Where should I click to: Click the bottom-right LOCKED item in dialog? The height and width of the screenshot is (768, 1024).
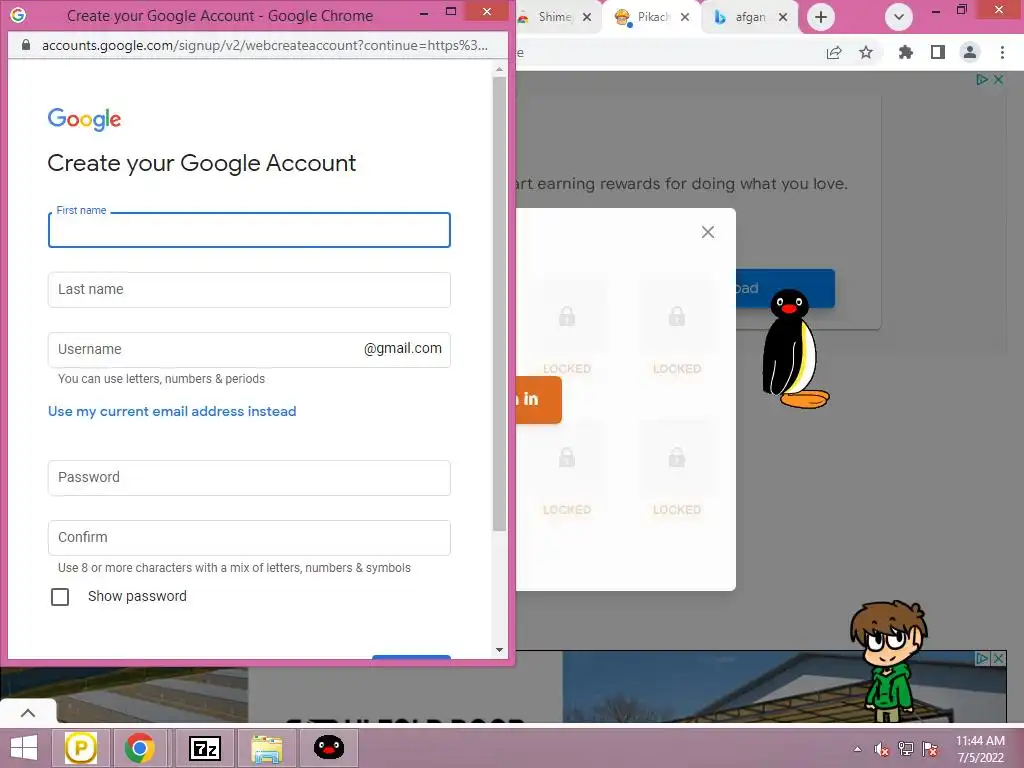[x=677, y=470]
